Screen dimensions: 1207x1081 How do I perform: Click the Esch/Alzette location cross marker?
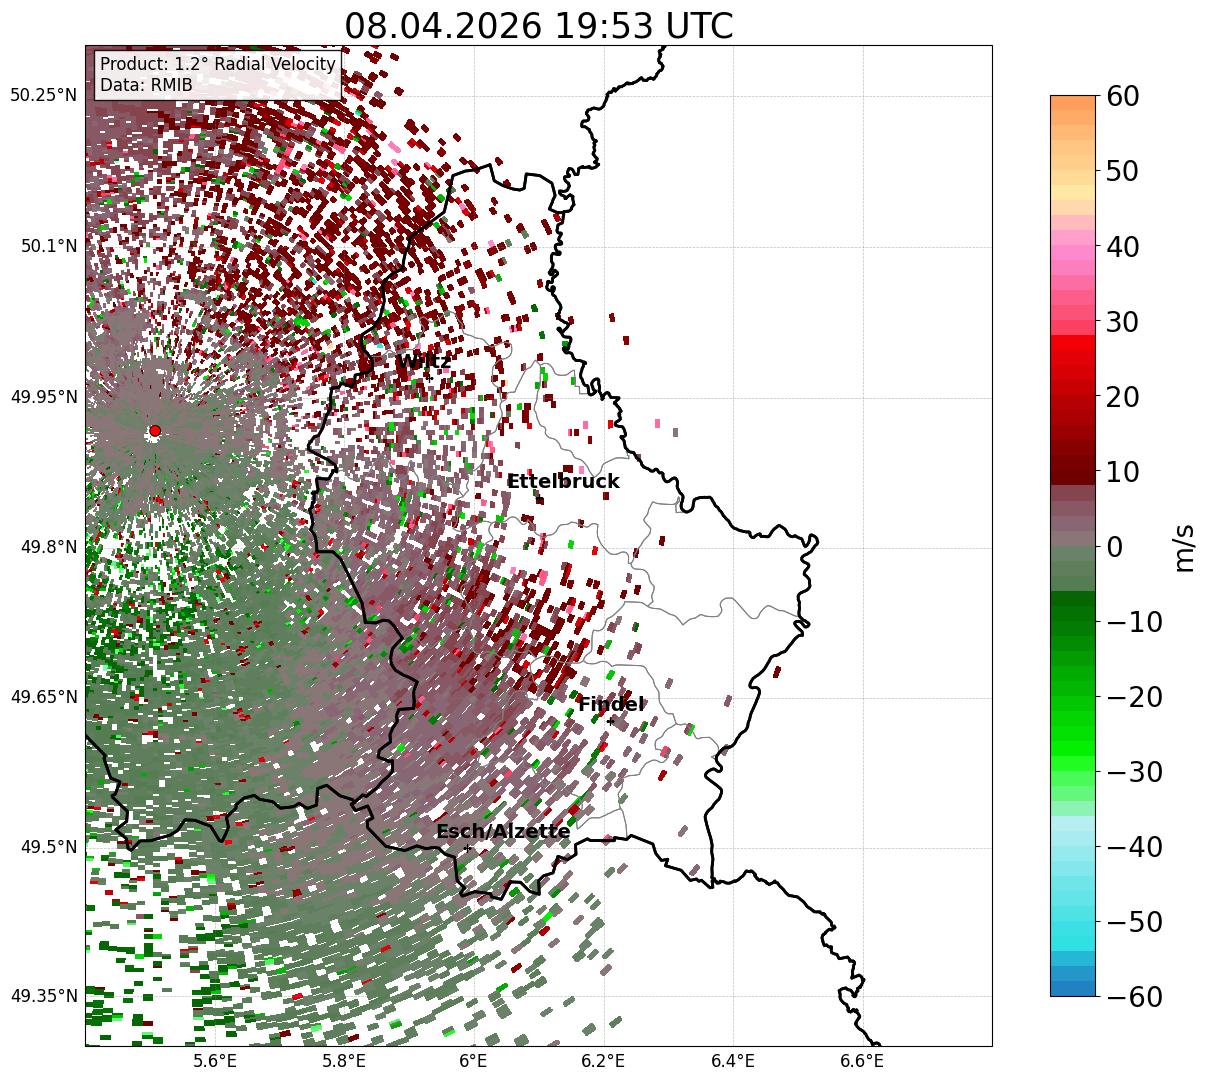[x=467, y=848]
